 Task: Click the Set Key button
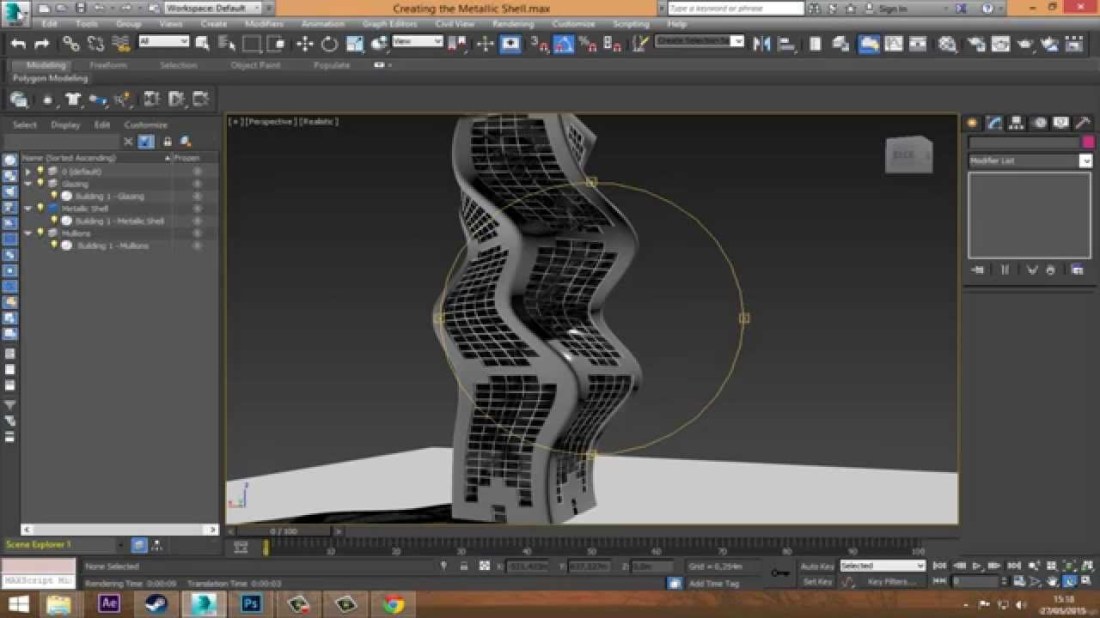click(817, 581)
